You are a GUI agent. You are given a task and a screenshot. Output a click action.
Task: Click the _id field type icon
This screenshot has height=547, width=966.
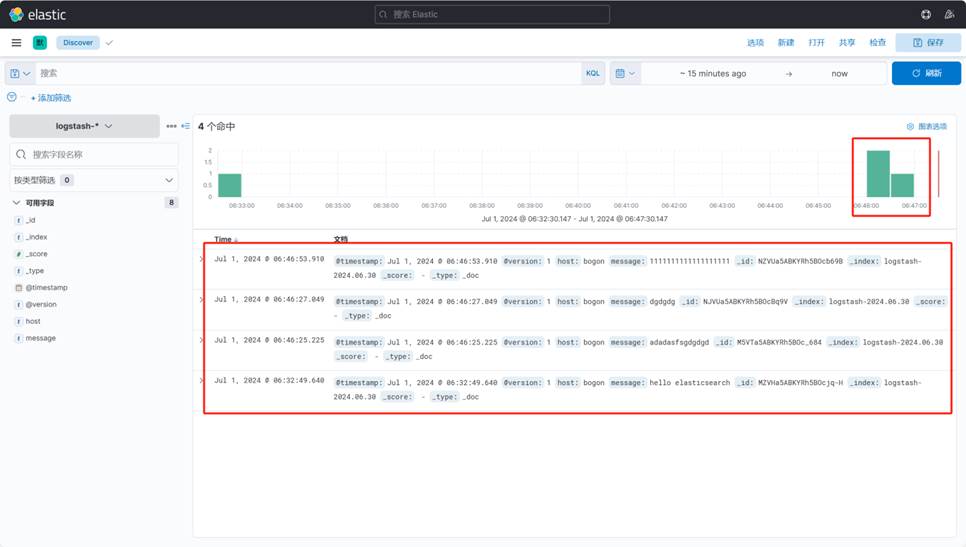(x=19, y=221)
